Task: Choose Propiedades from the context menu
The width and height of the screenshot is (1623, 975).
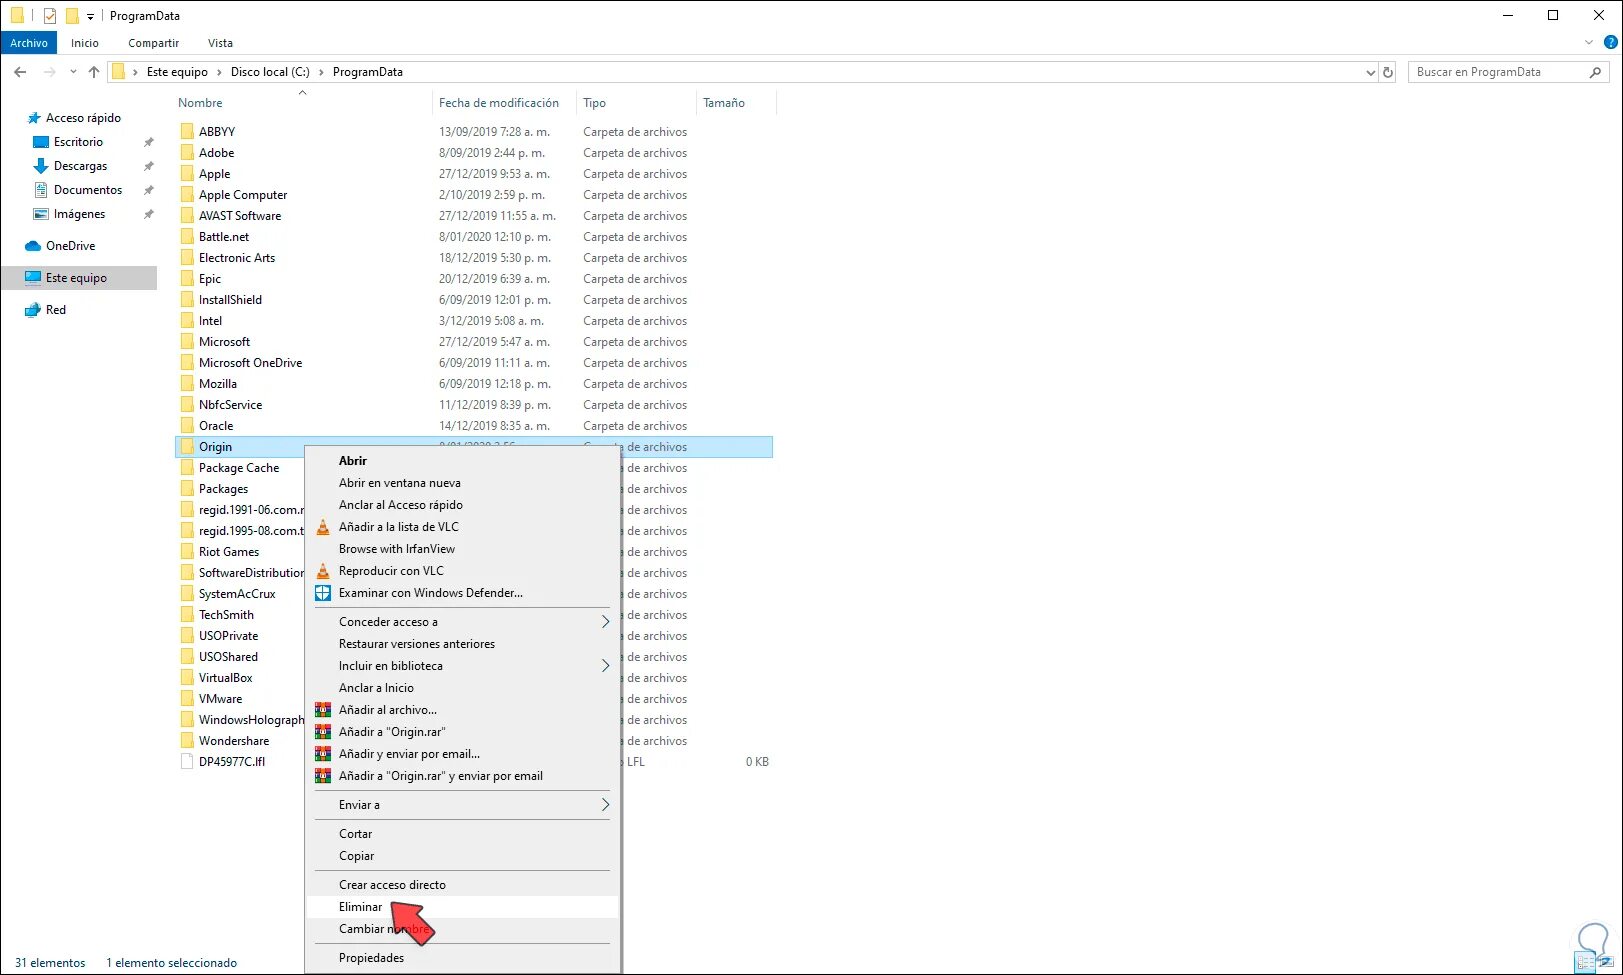Action: (371, 958)
